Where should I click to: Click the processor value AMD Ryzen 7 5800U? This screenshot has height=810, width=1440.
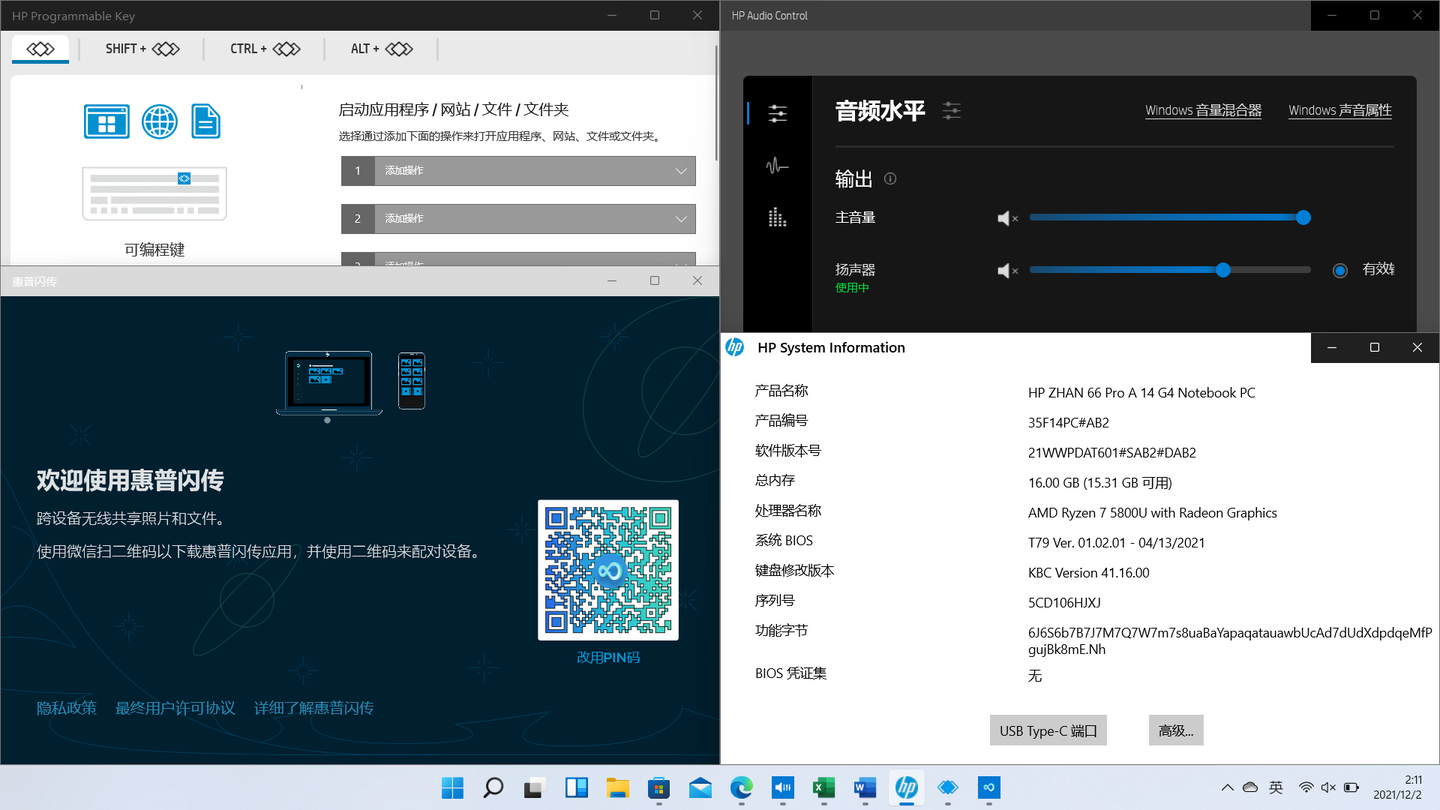[1153, 513]
